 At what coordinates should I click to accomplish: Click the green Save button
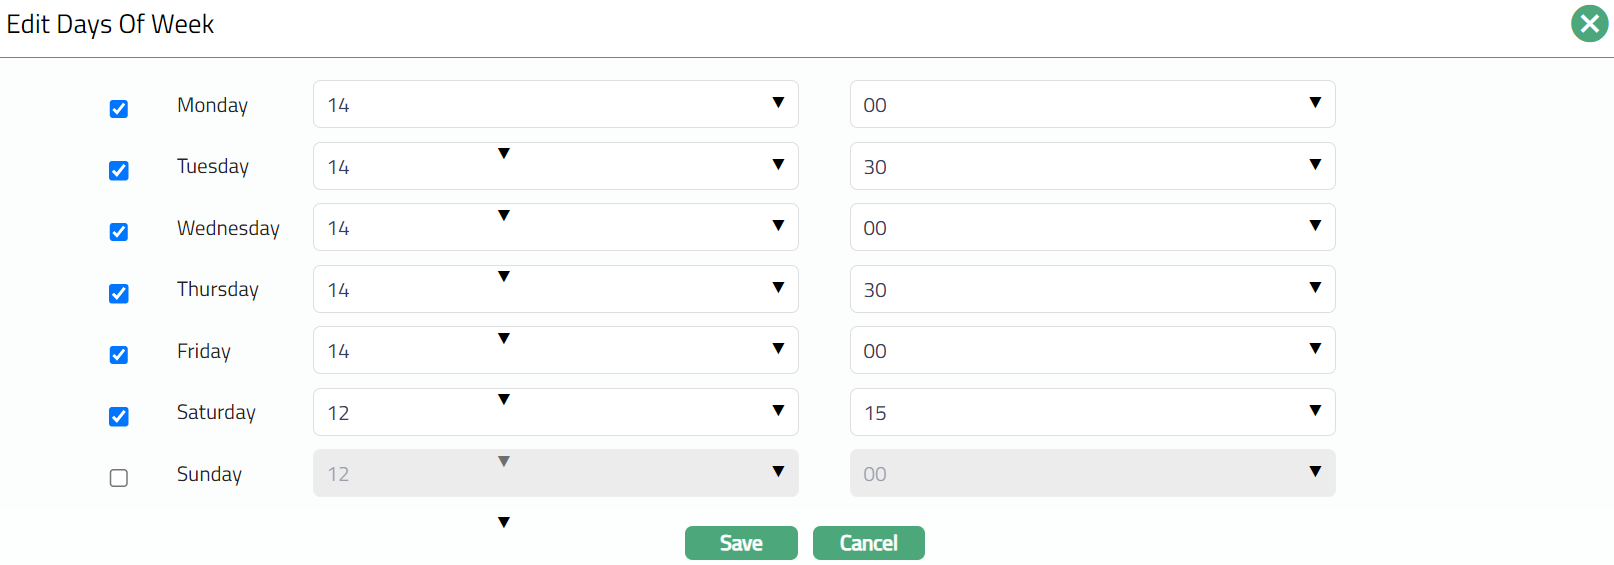[x=741, y=543]
